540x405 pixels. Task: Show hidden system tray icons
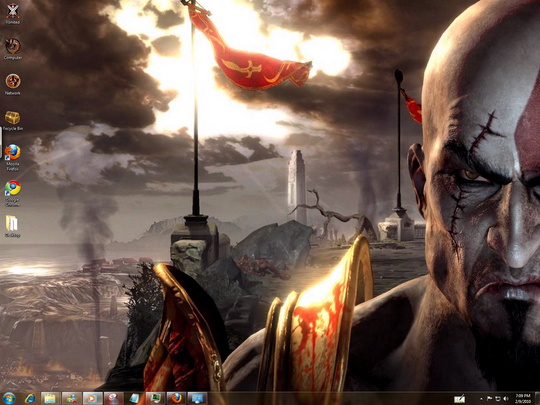481,399
